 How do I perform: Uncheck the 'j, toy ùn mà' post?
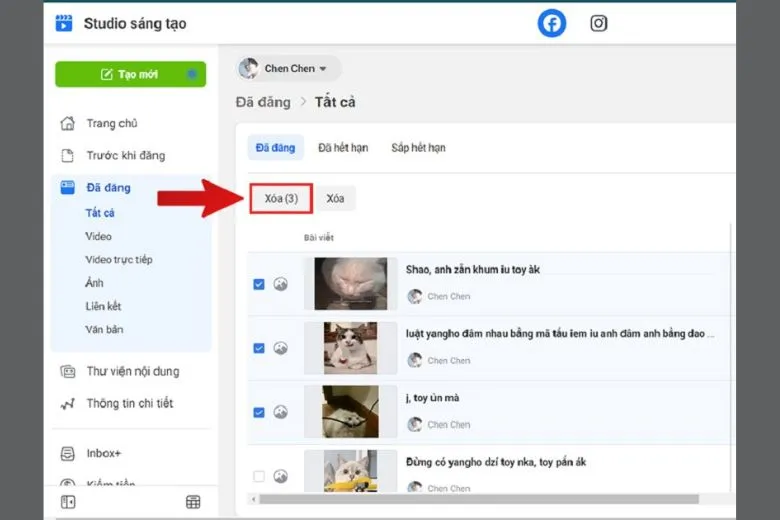click(x=259, y=413)
